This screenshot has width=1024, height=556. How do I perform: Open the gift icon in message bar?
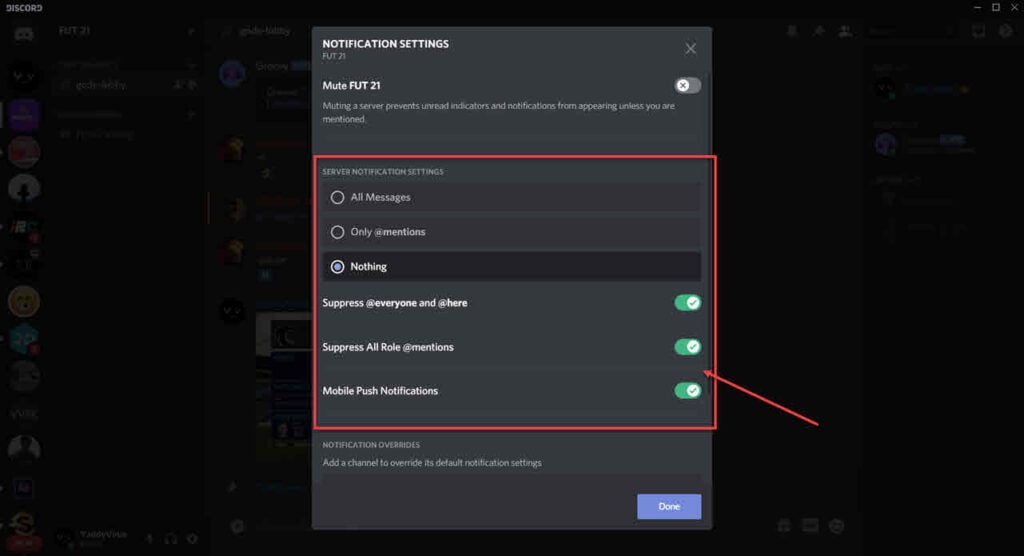coord(784,526)
